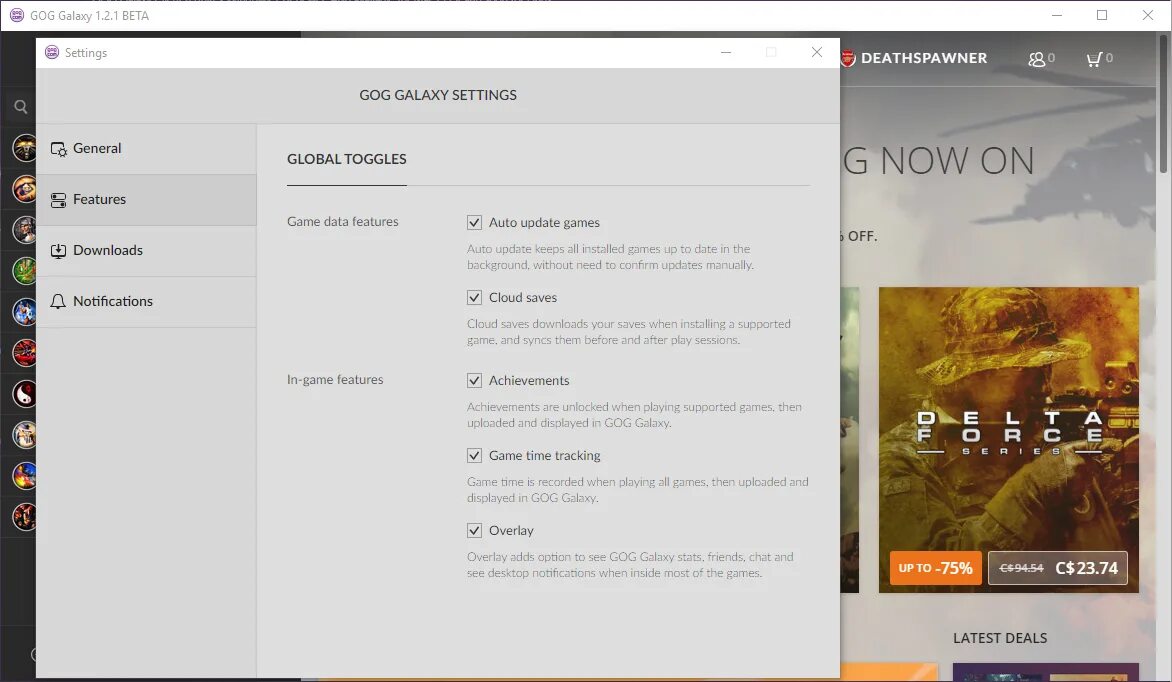Minimize the Settings window
The width and height of the screenshot is (1172, 682).
pyautogui.click(x=726, y=52)
